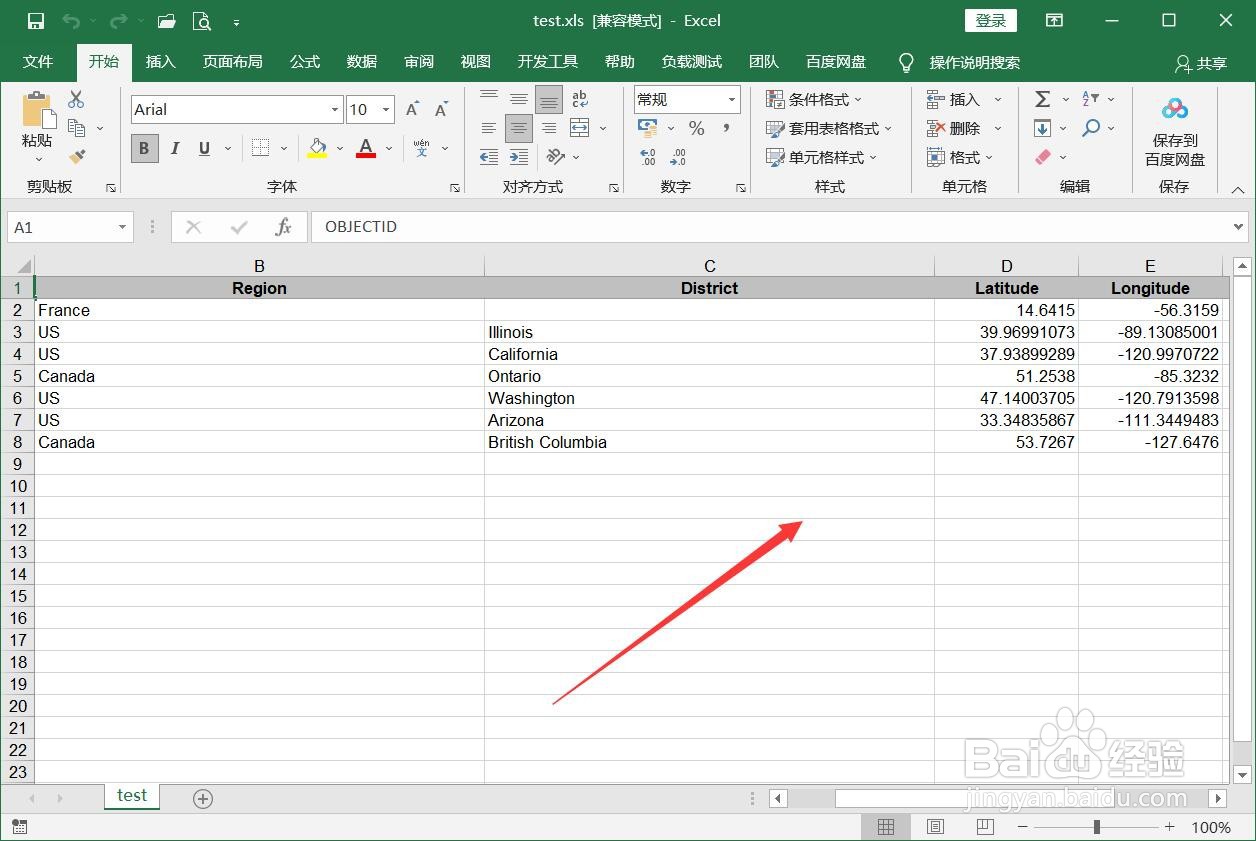This screenshot has width=1256, height=841.
Task: Click the Paste clipboard icon
Action: pyautogui.click(x=37, y=110)
